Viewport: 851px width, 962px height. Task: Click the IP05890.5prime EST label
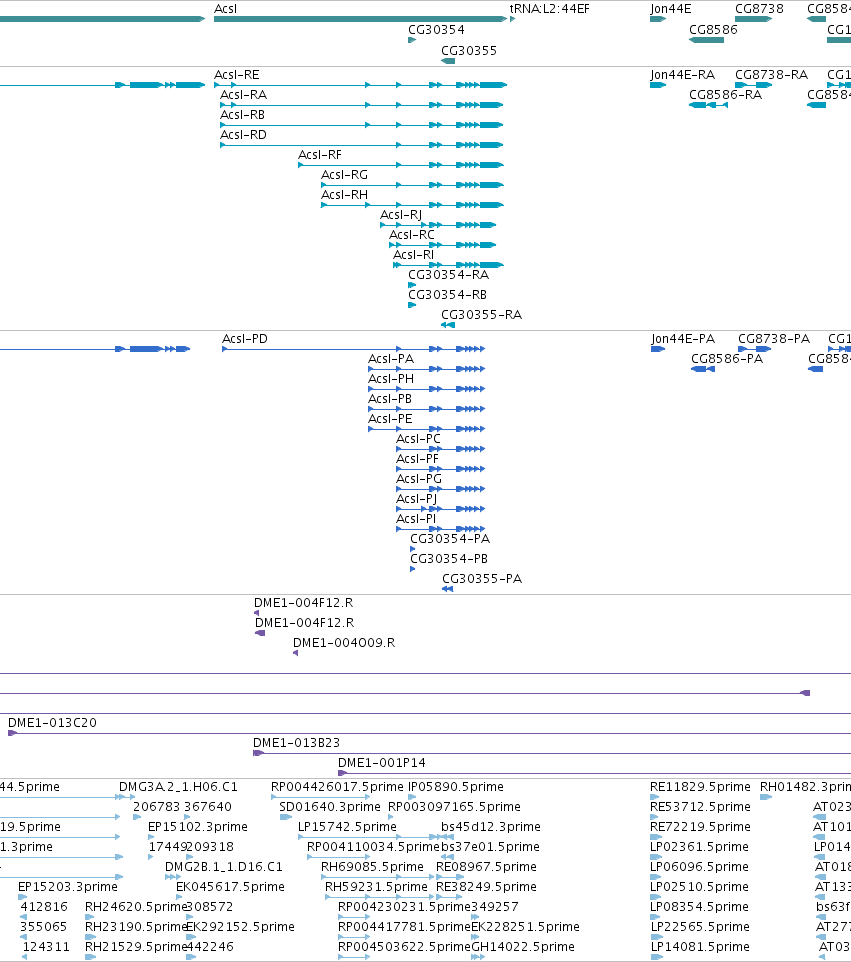point(456,787)
